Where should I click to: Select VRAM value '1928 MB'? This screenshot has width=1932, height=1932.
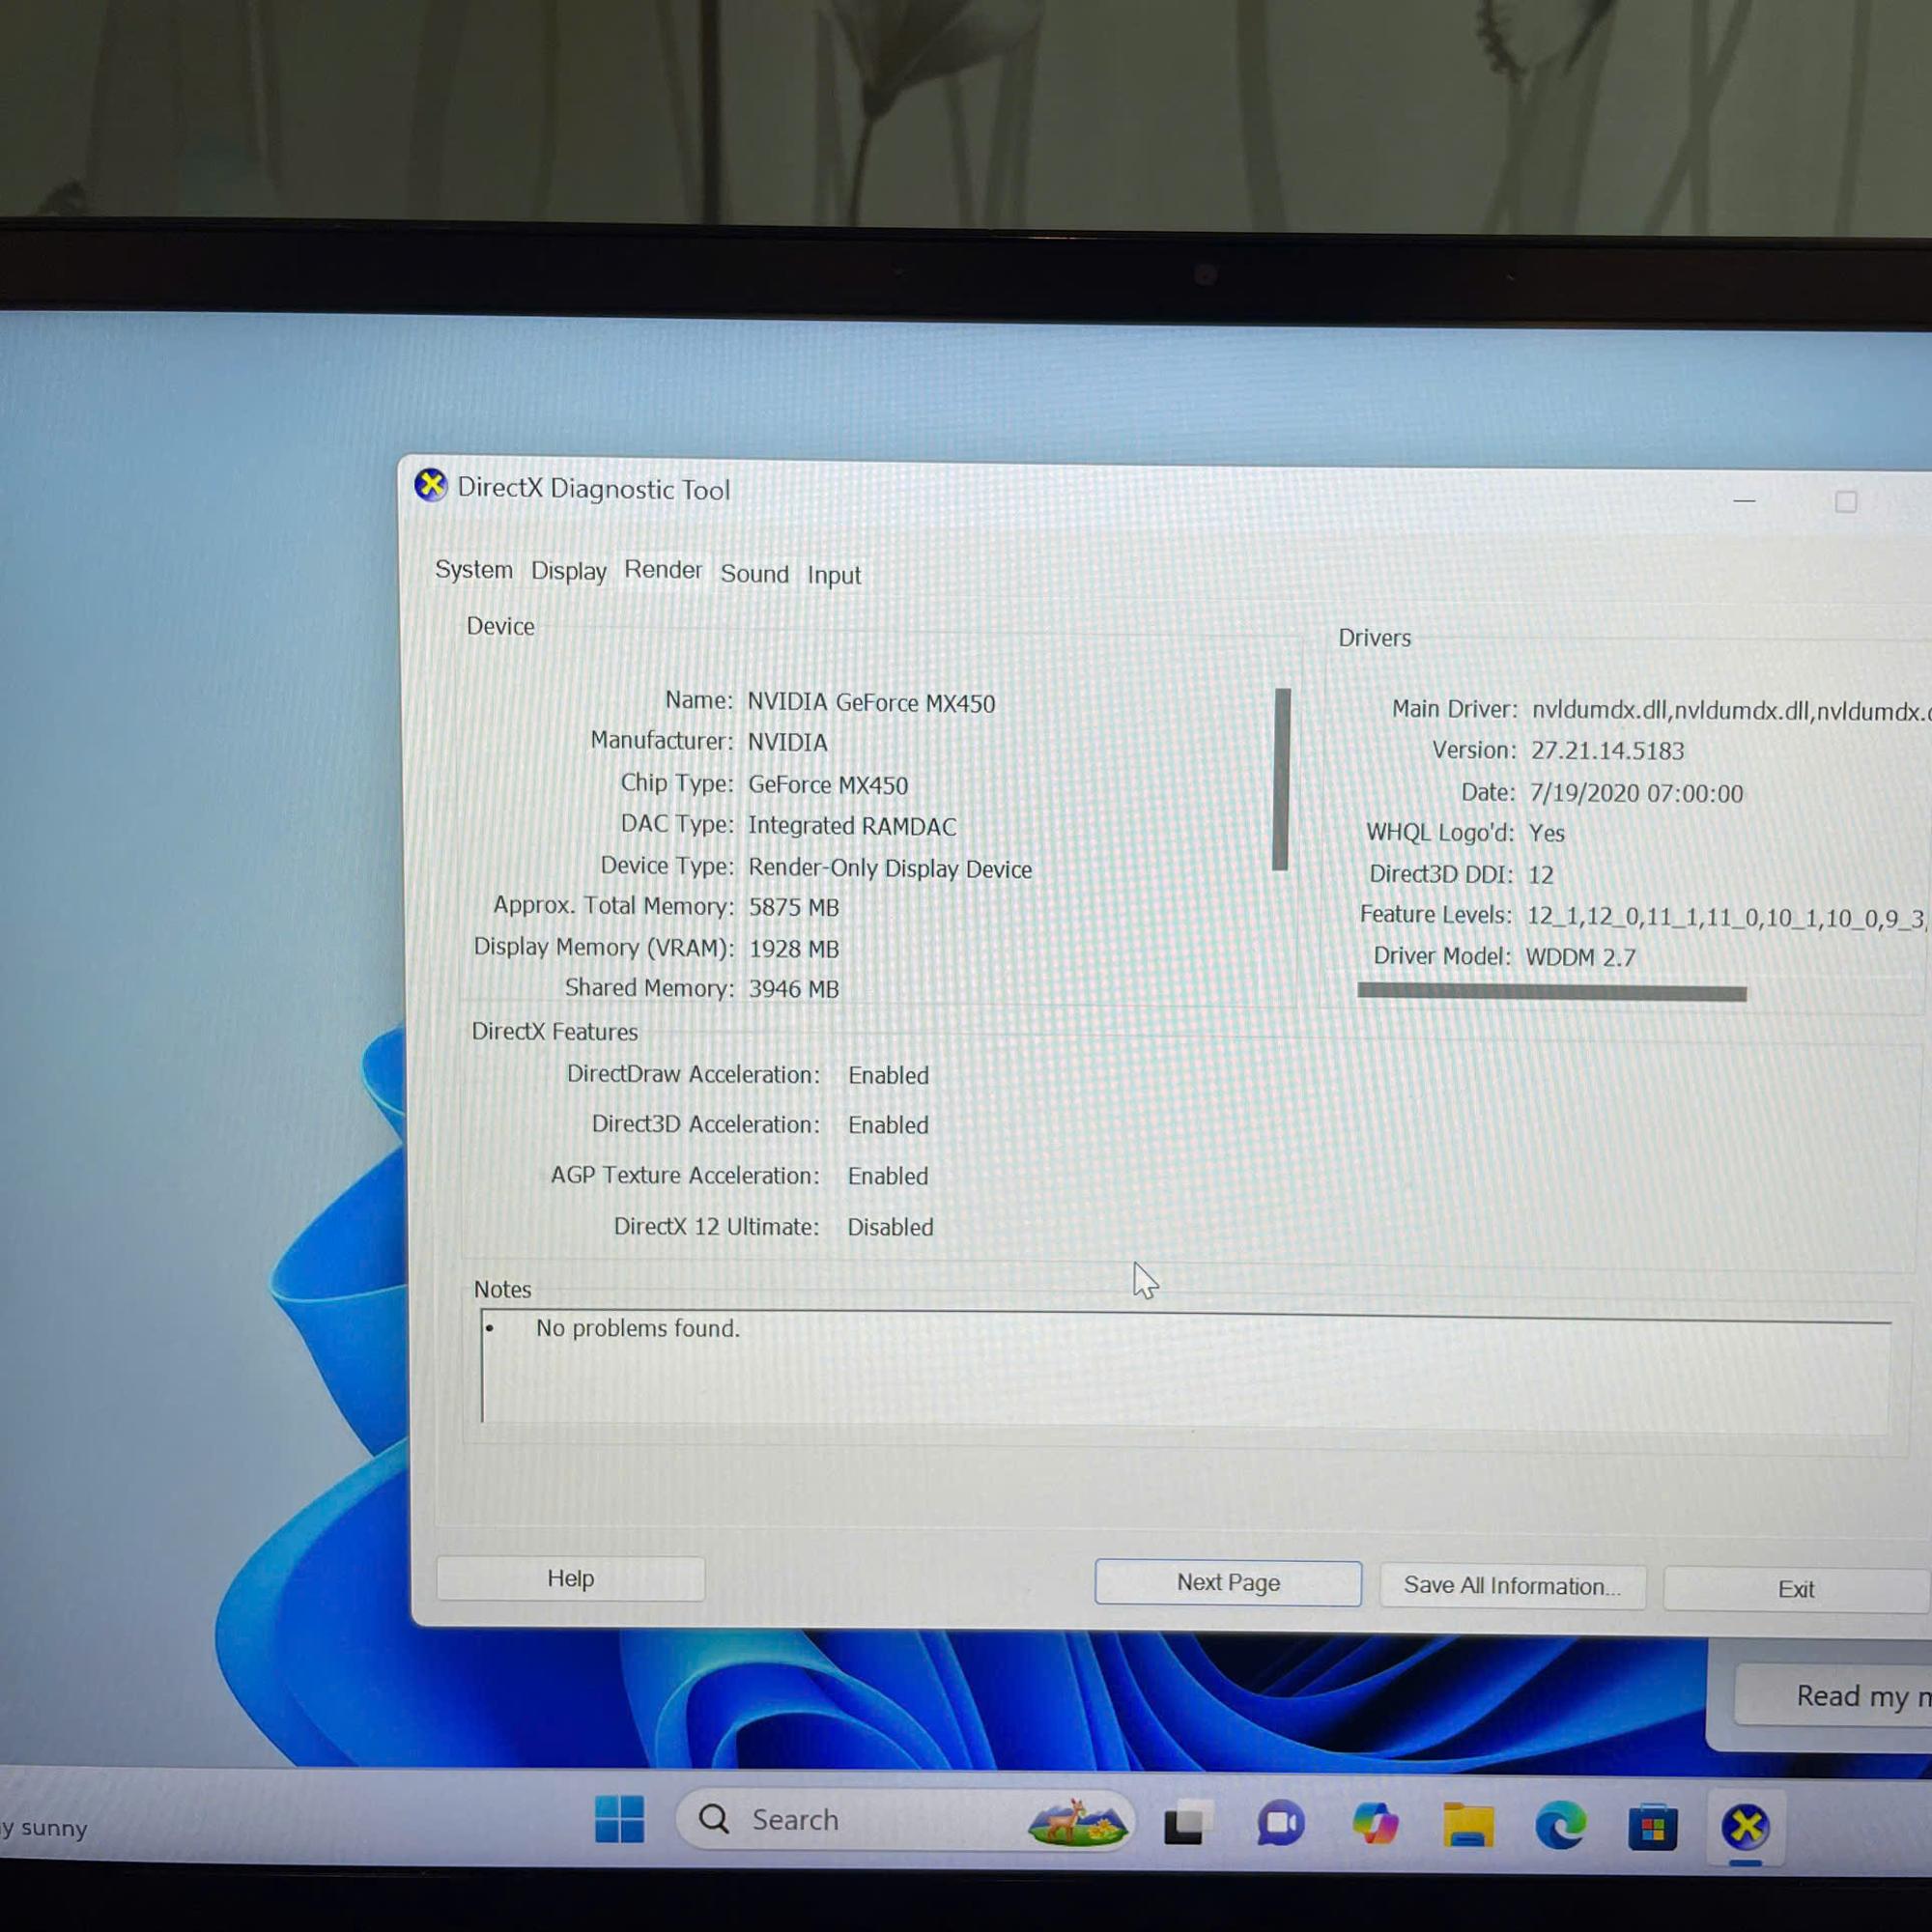point(794,948)
